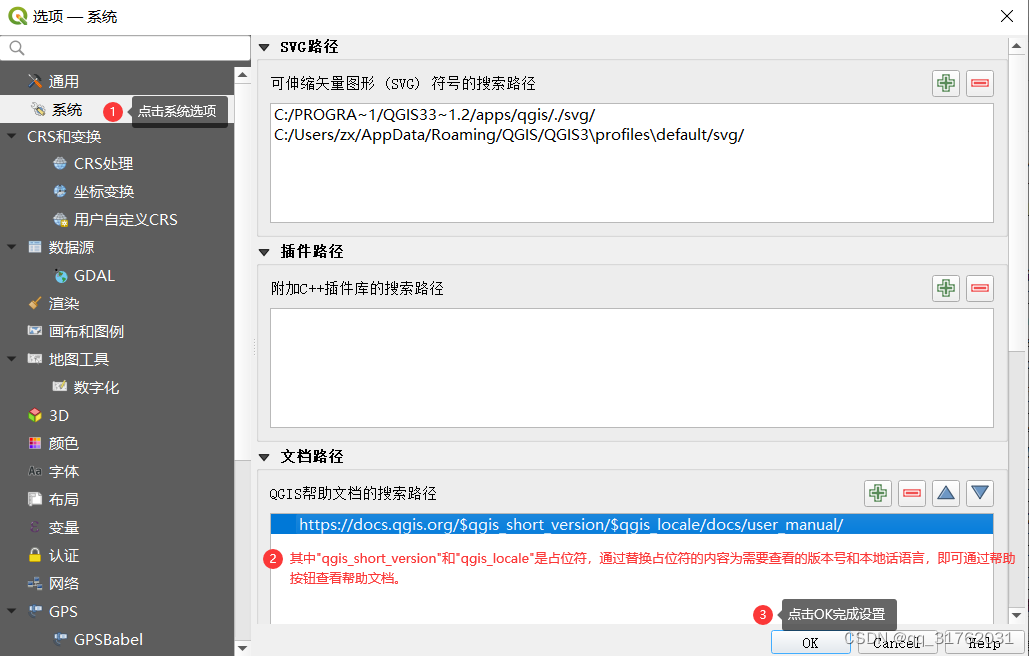Click the 通用 tools icon in sidebar

click(35, 81)
